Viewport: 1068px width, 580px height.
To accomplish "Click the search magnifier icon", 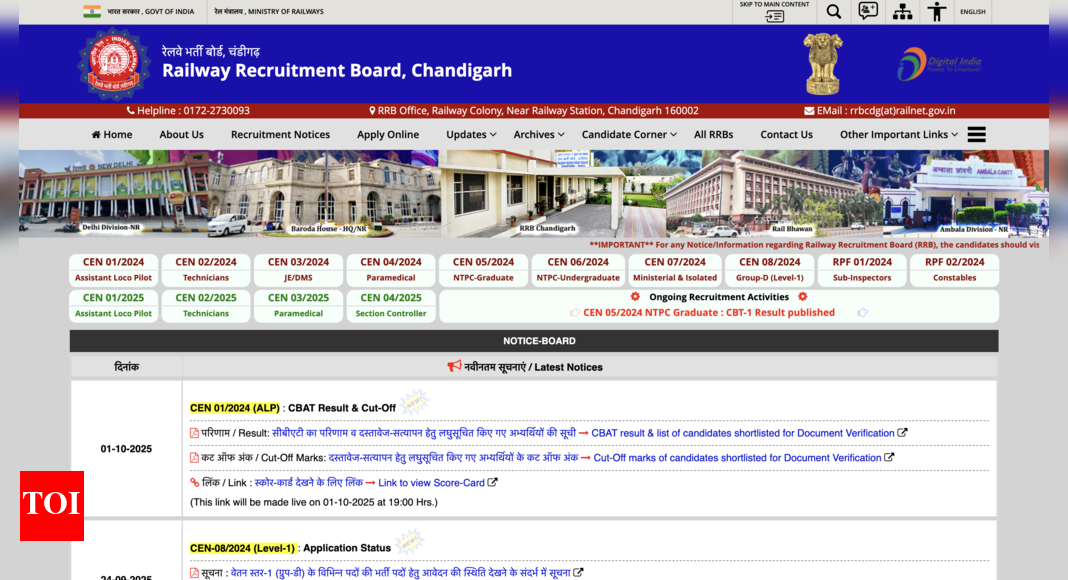I will [833, 12].
